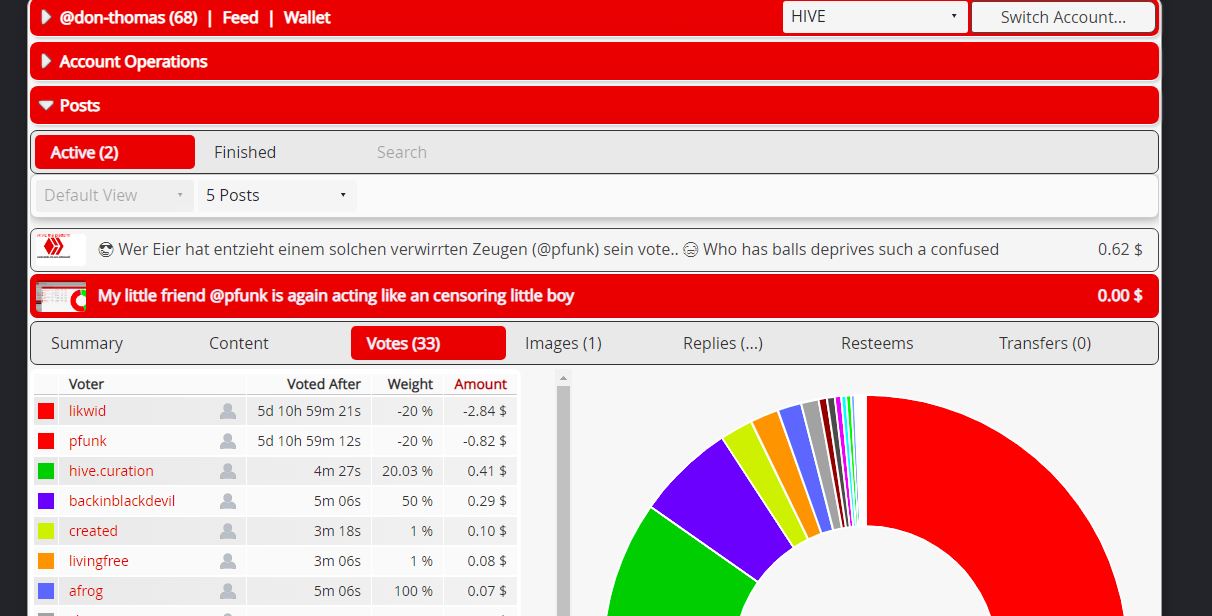Image resolution: width=1212 pixels, height=616 pixels.
Task: Click the person icon in the afrog row
Action: pyautogui.click(x=228, y=591)
